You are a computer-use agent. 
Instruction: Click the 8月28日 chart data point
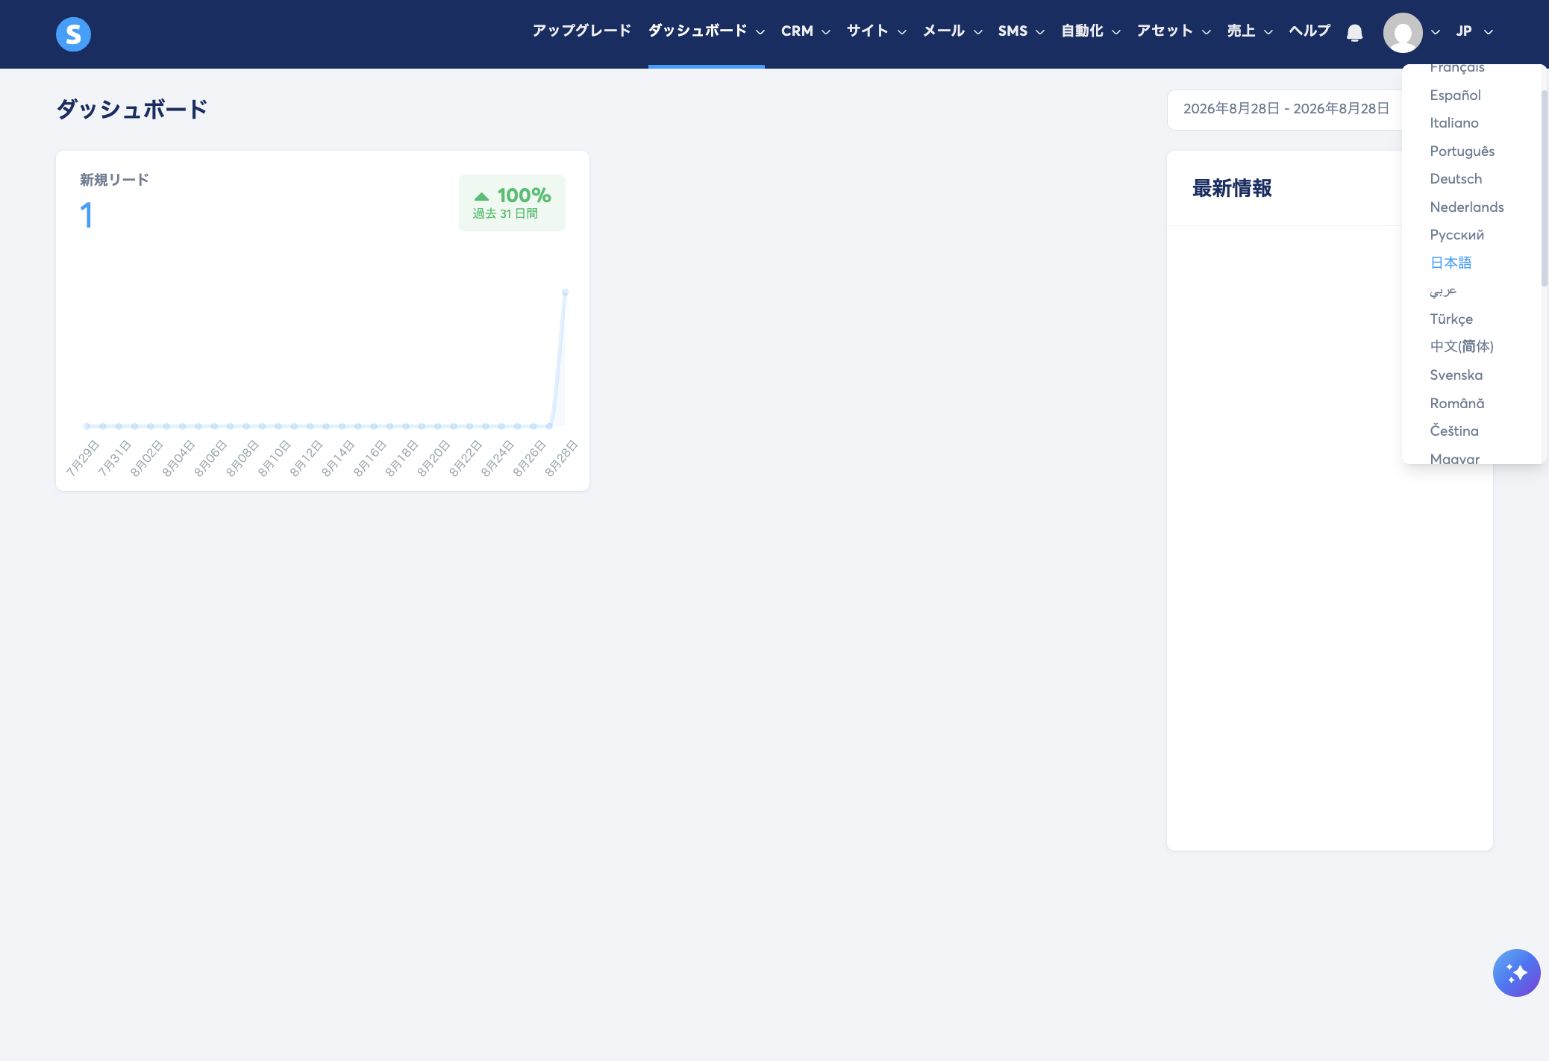[x=566, y=292]
